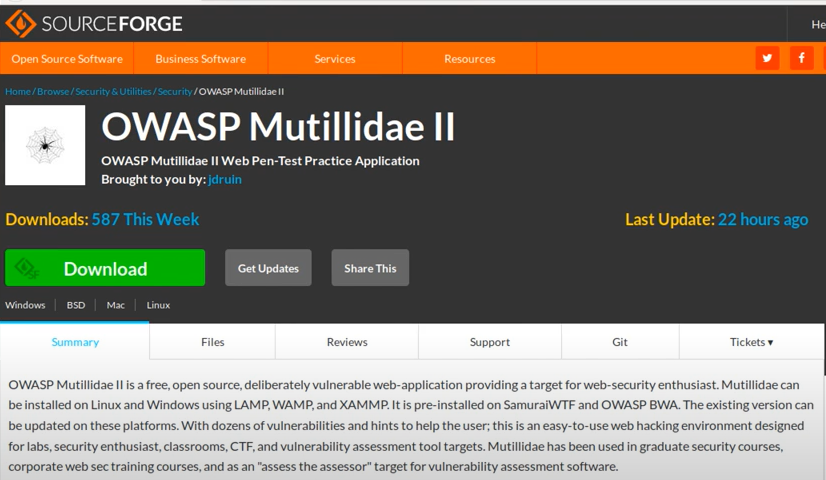826x480 pixels.
Task: Open the Facebook social icon
Action: click(801, 58)
